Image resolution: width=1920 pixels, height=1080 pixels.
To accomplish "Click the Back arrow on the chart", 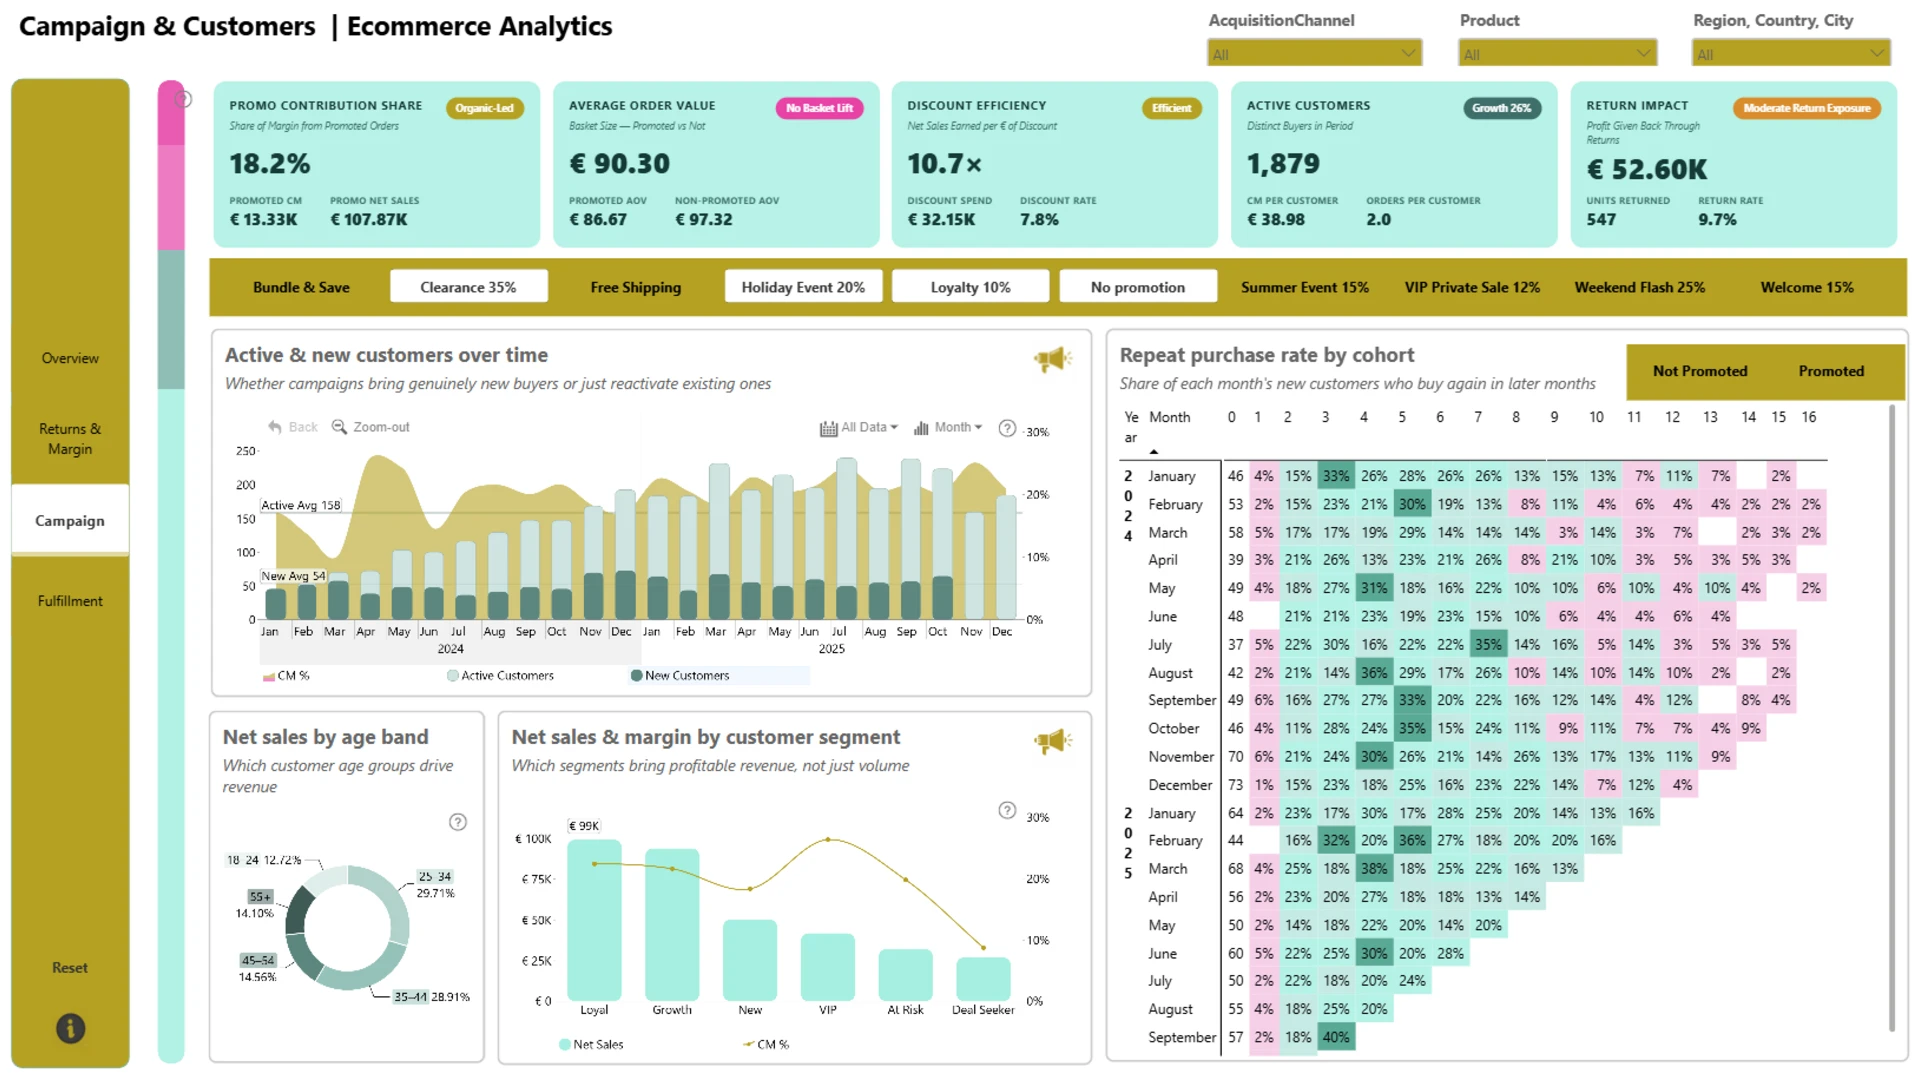I will (275, 427).
